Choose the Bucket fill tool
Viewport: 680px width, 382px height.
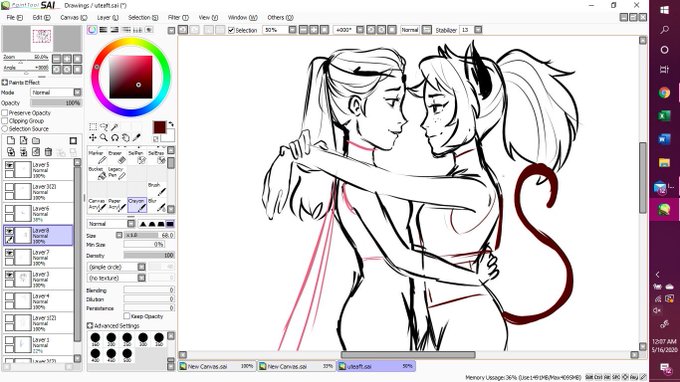click(x=97, y=173)
